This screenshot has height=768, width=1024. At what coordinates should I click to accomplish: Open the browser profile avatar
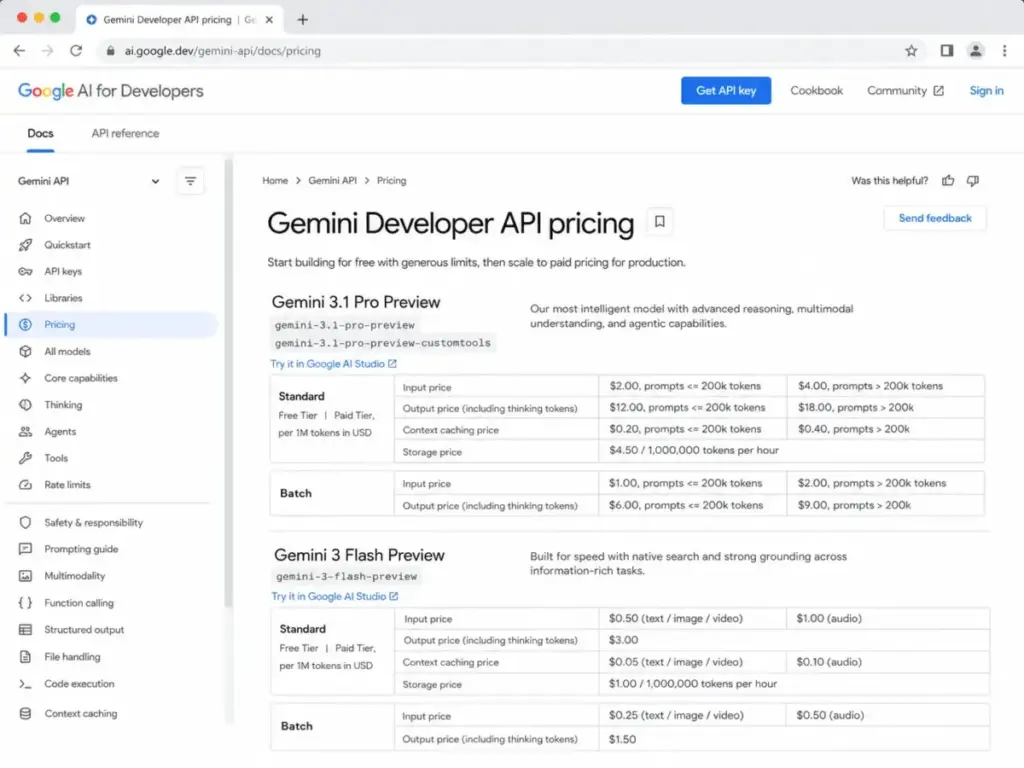(976, 50)
